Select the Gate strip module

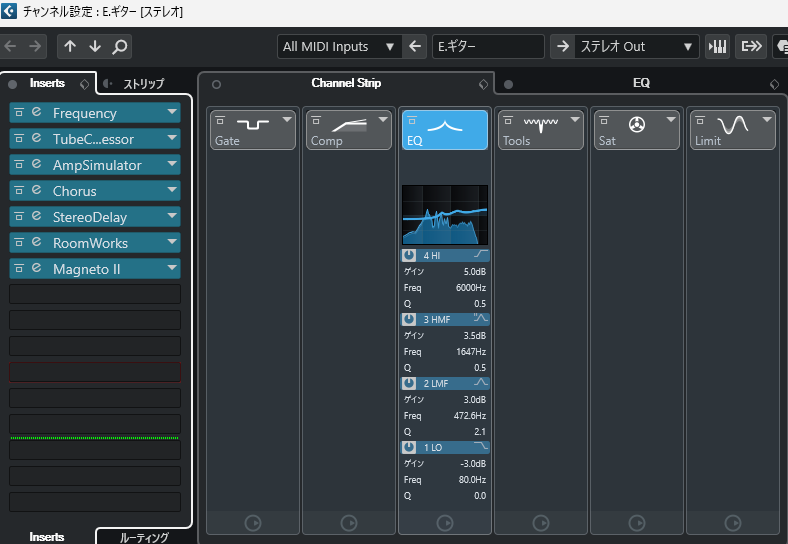(252, 130)
